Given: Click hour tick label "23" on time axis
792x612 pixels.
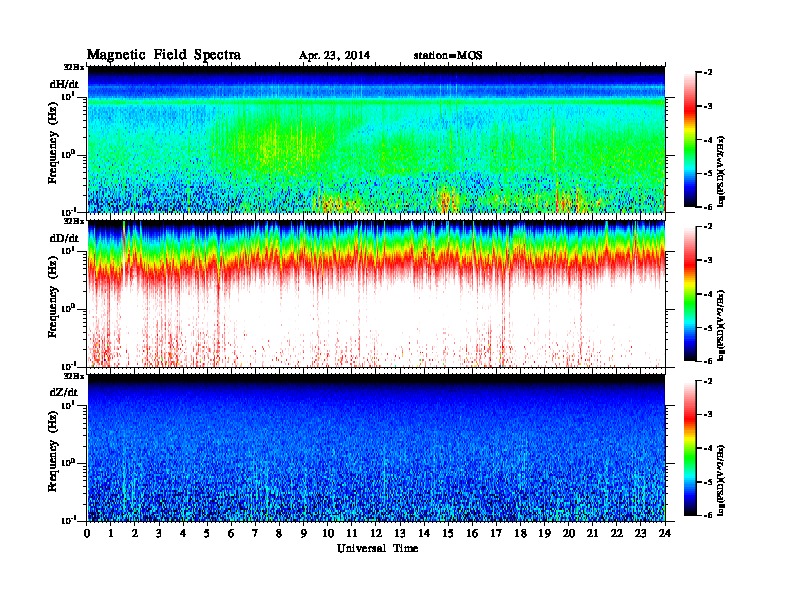Looking at the screenshot, I should coord(641,534).
